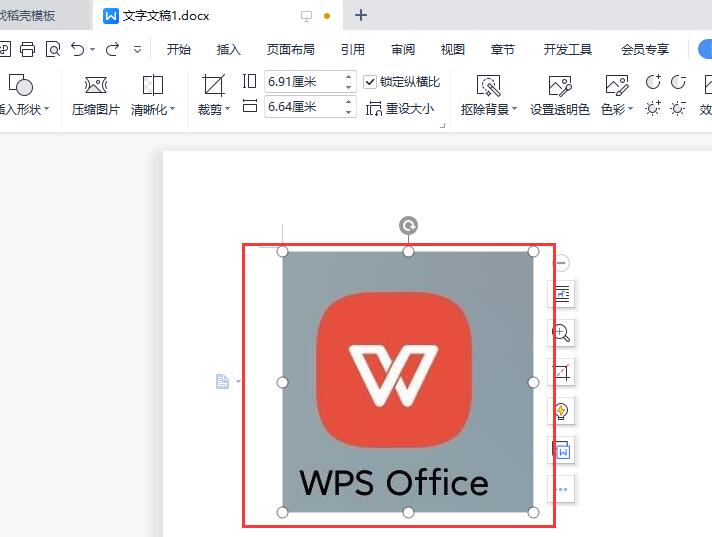Screen dimensions: 712x537
Task: Select the 裁剪 crop tool
Action: tap(213, 85)
